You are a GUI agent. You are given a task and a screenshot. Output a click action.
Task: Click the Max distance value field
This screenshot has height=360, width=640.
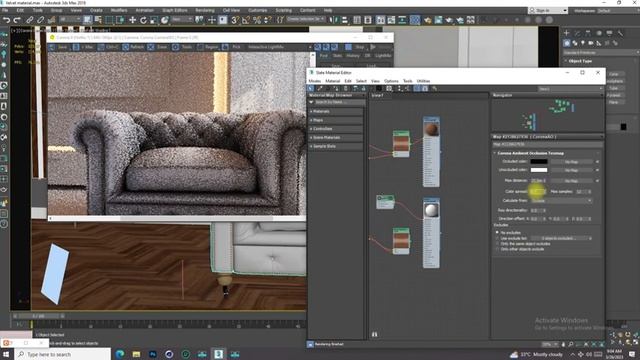537,180
